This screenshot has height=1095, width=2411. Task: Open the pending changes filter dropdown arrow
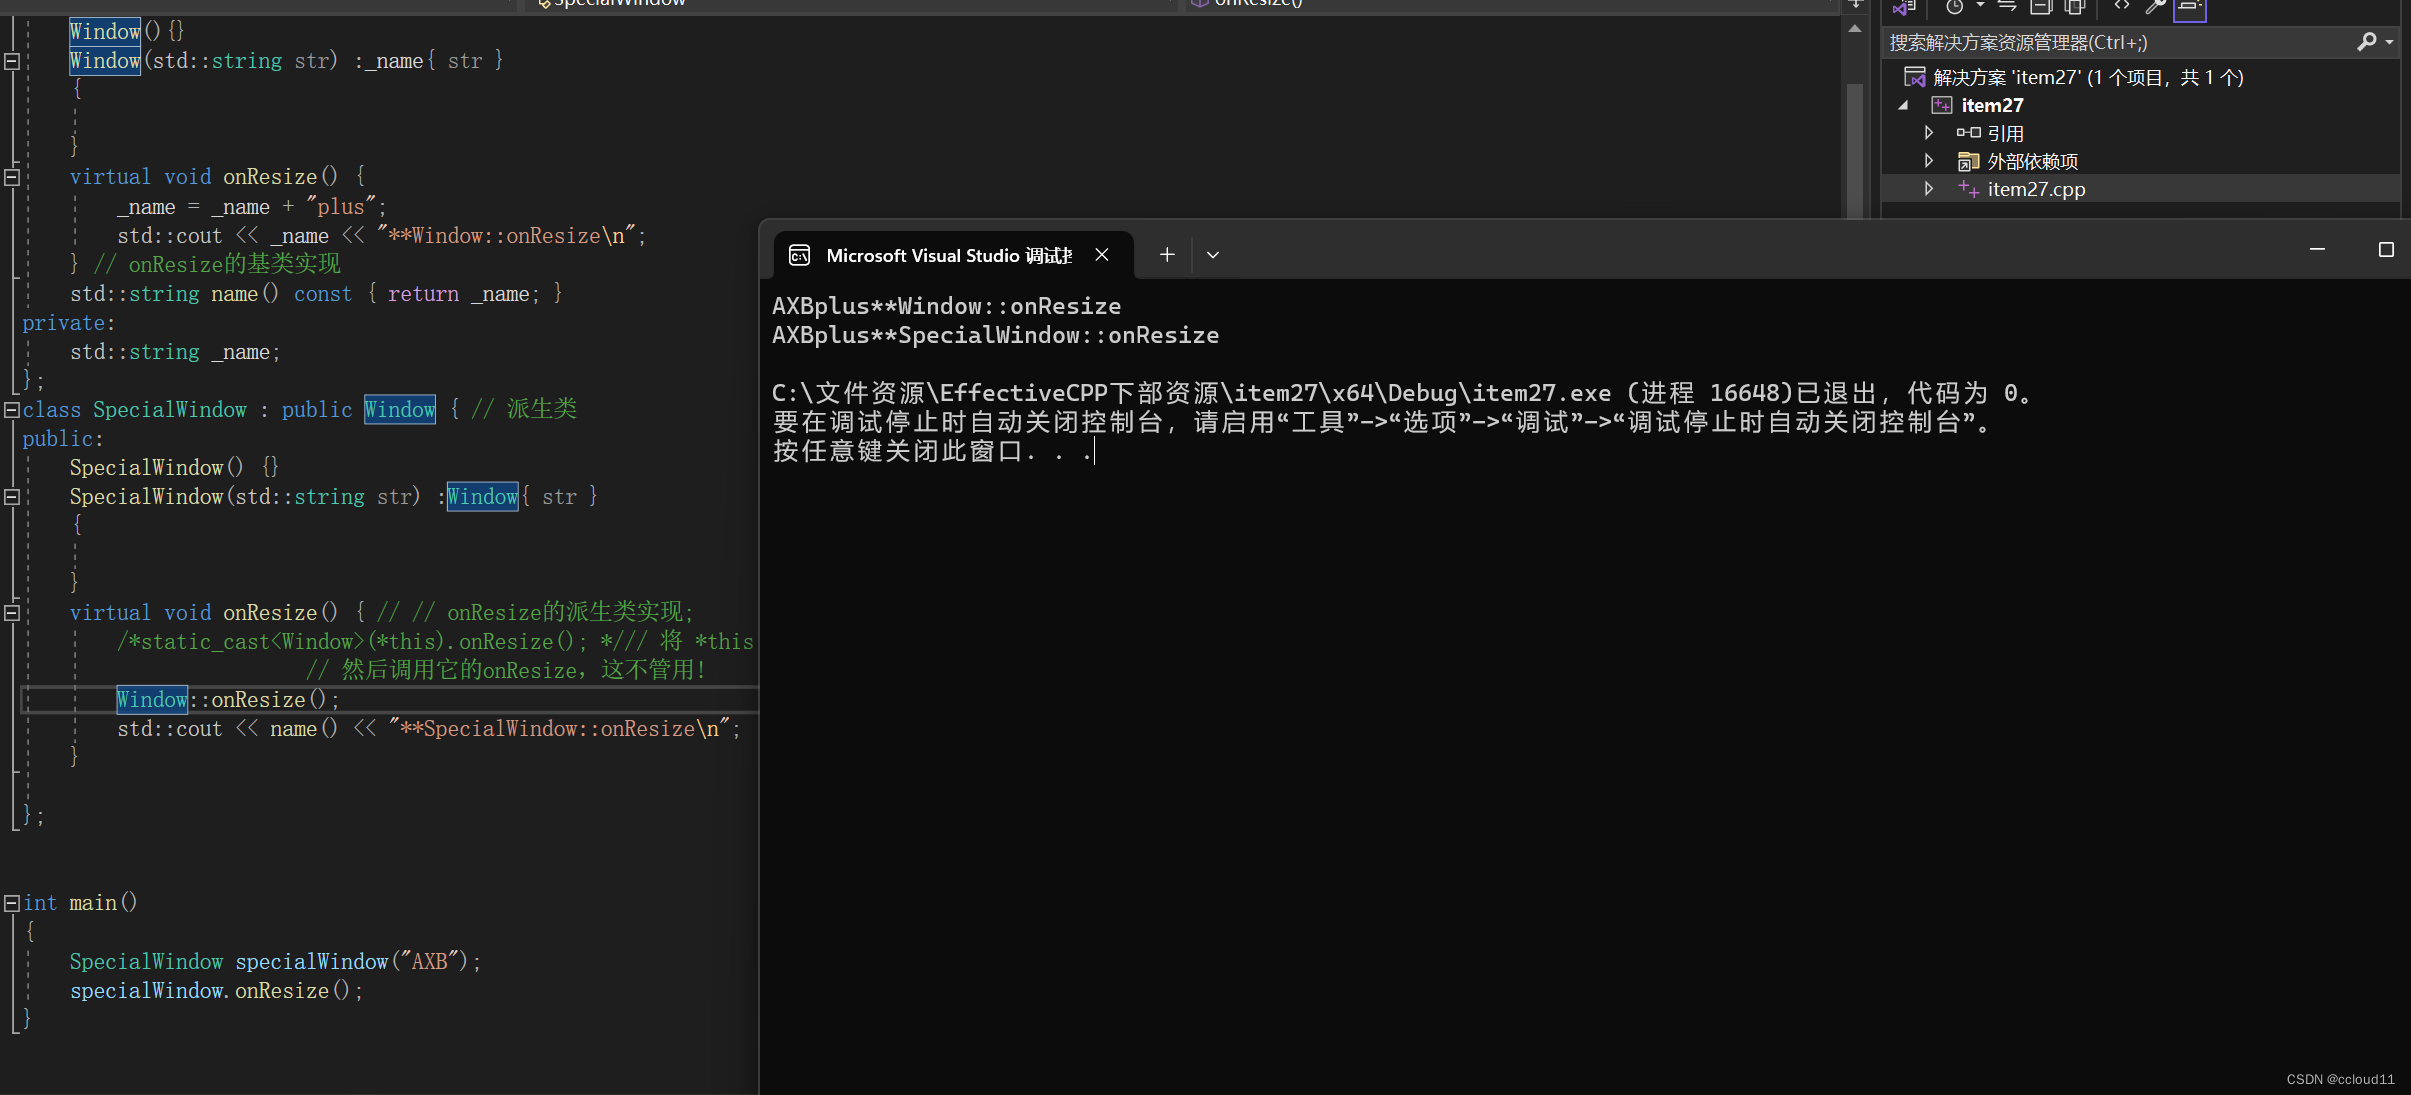point(1980,6)
